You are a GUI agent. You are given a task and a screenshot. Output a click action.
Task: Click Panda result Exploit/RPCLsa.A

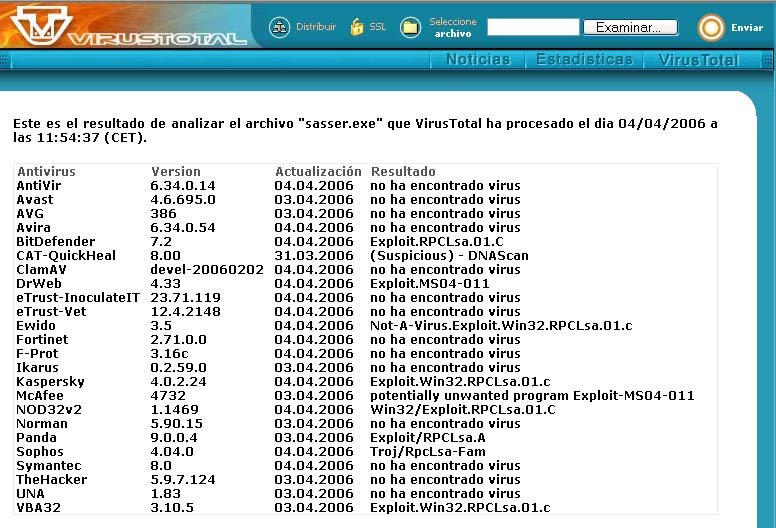[x=428, y=437]
